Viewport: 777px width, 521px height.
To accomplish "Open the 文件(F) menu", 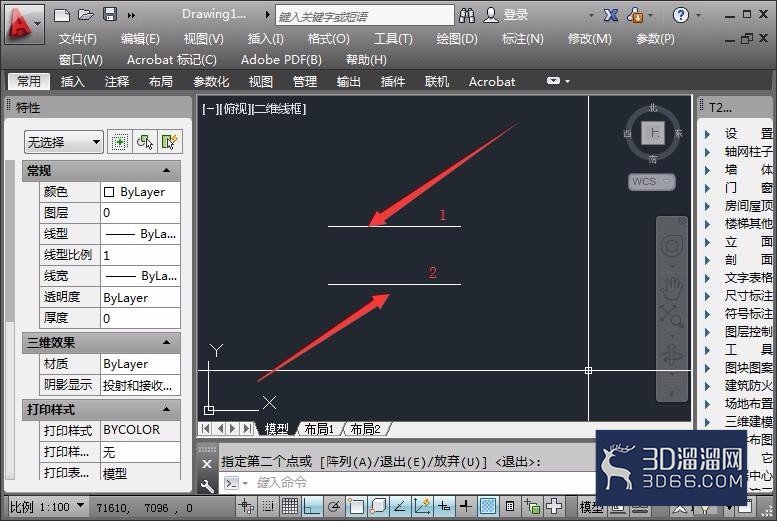I will pyautogui.click(x=78, y=38).
